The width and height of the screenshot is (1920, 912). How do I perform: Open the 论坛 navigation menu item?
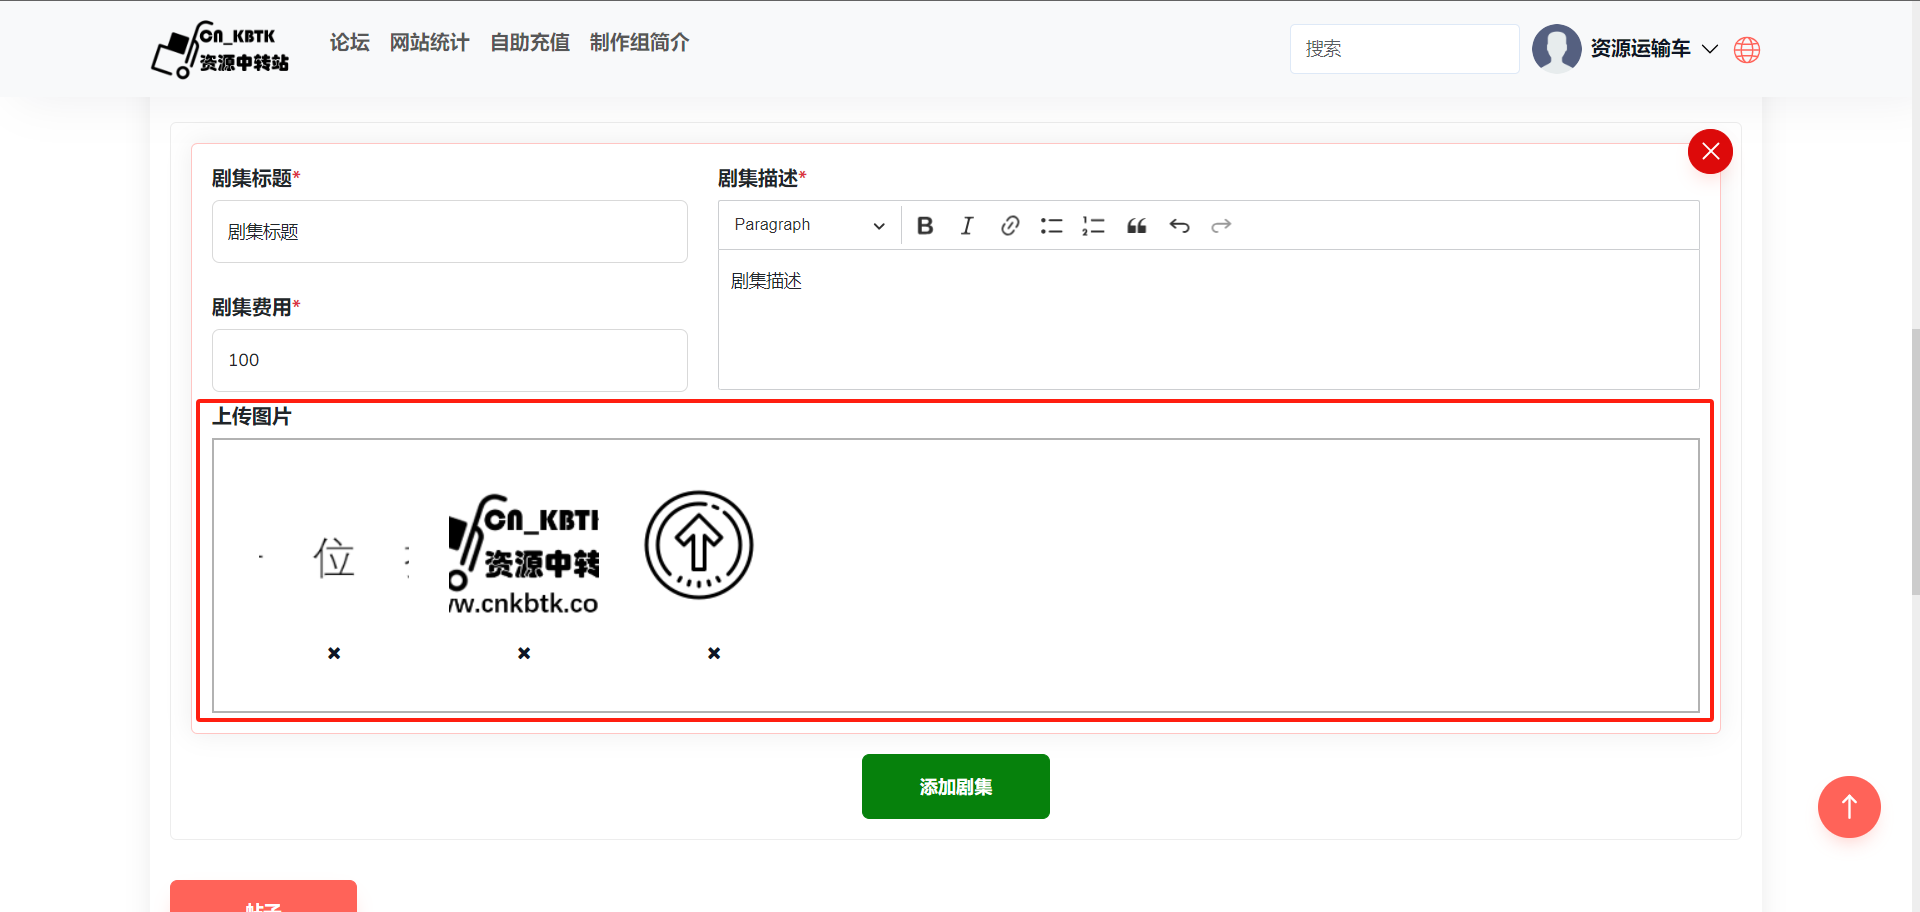tap(350, 43)
